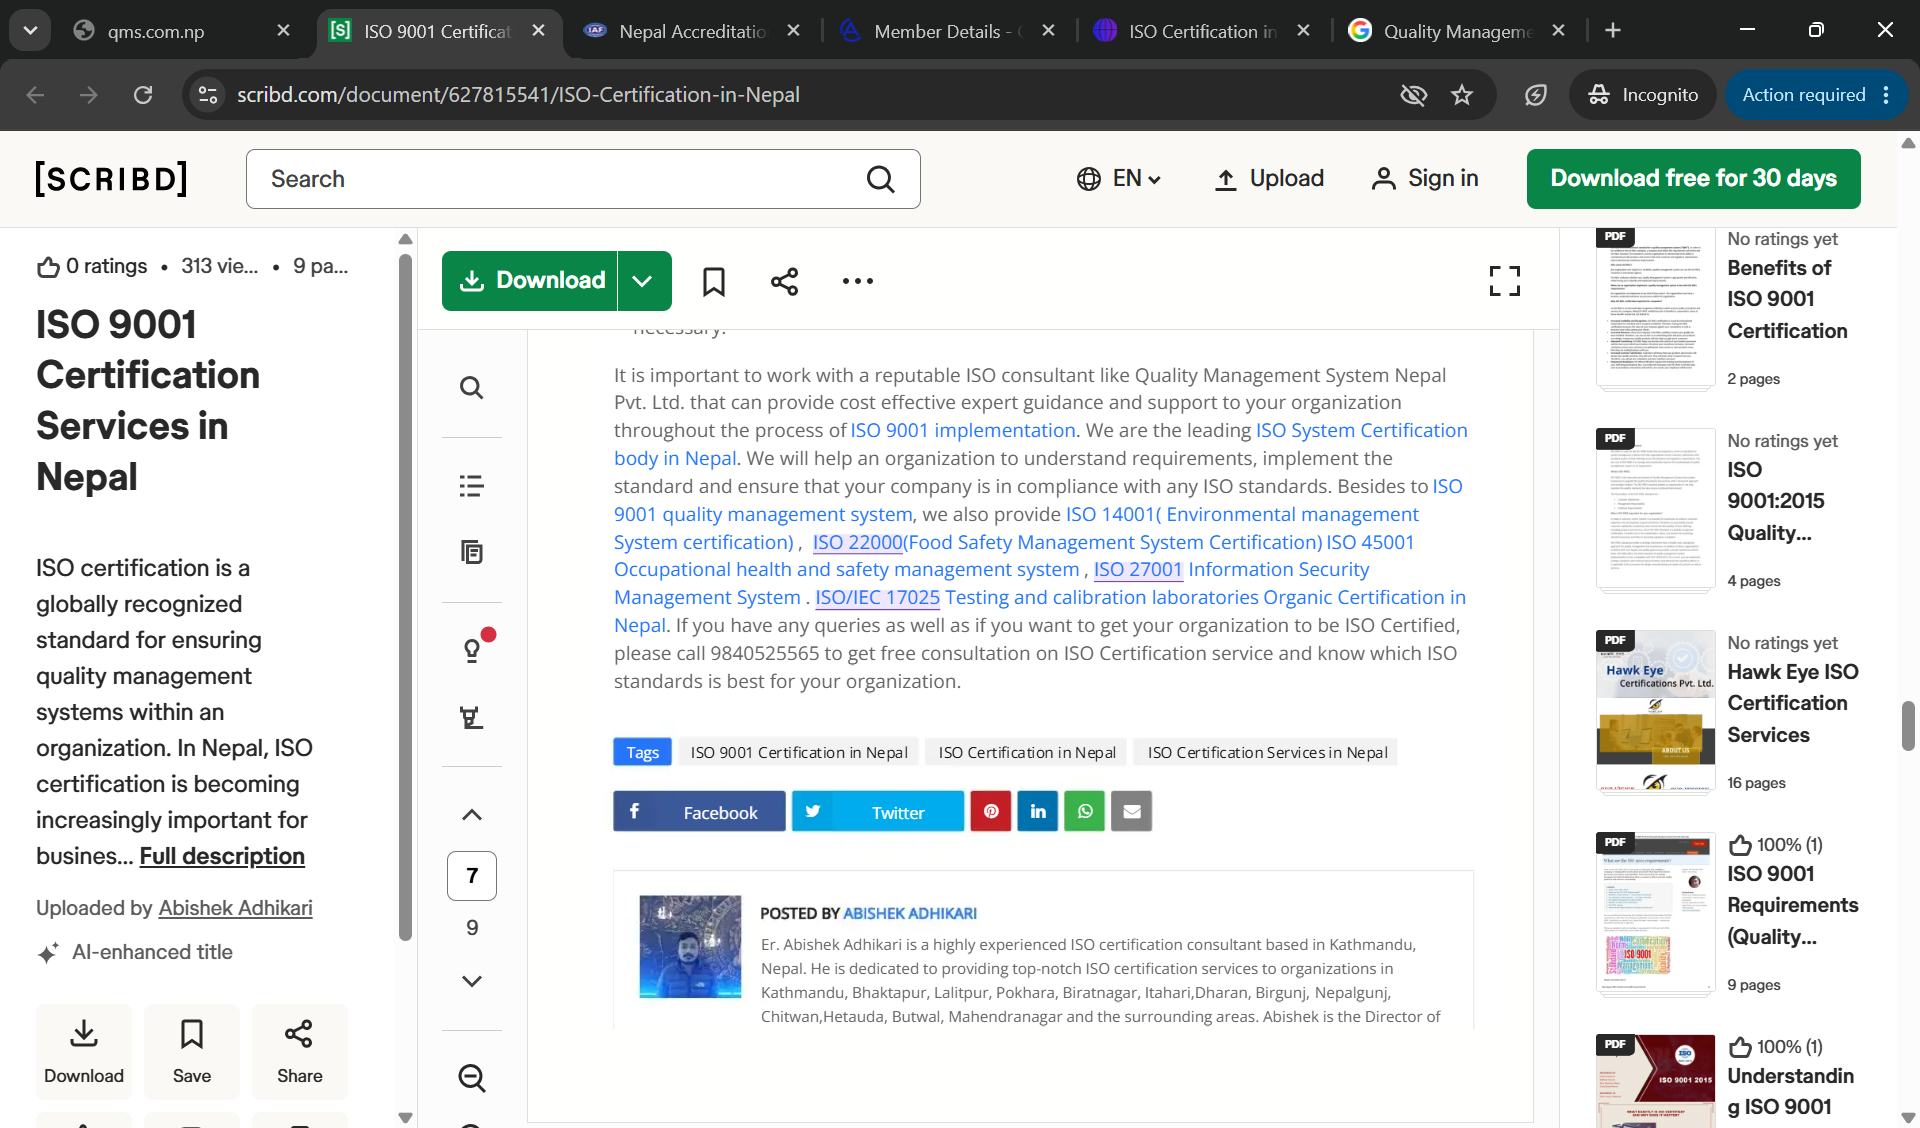Click the Upload button
1920x1128 pixels.
pyautogui.click(x=1269, y=179)
